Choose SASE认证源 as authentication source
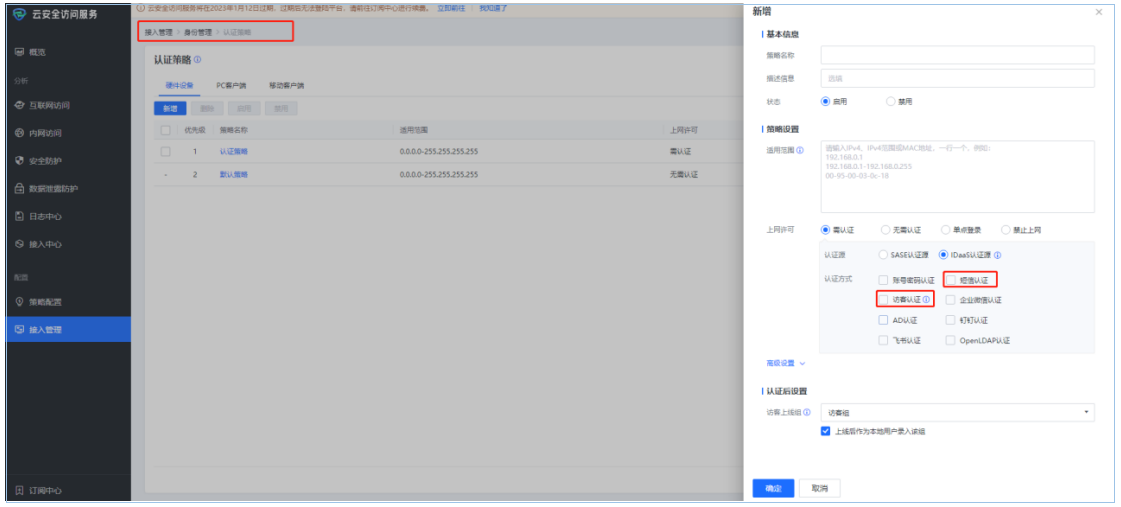Image resolution: width=1121 pixels, height=507 pixels. tap(883, 254)
